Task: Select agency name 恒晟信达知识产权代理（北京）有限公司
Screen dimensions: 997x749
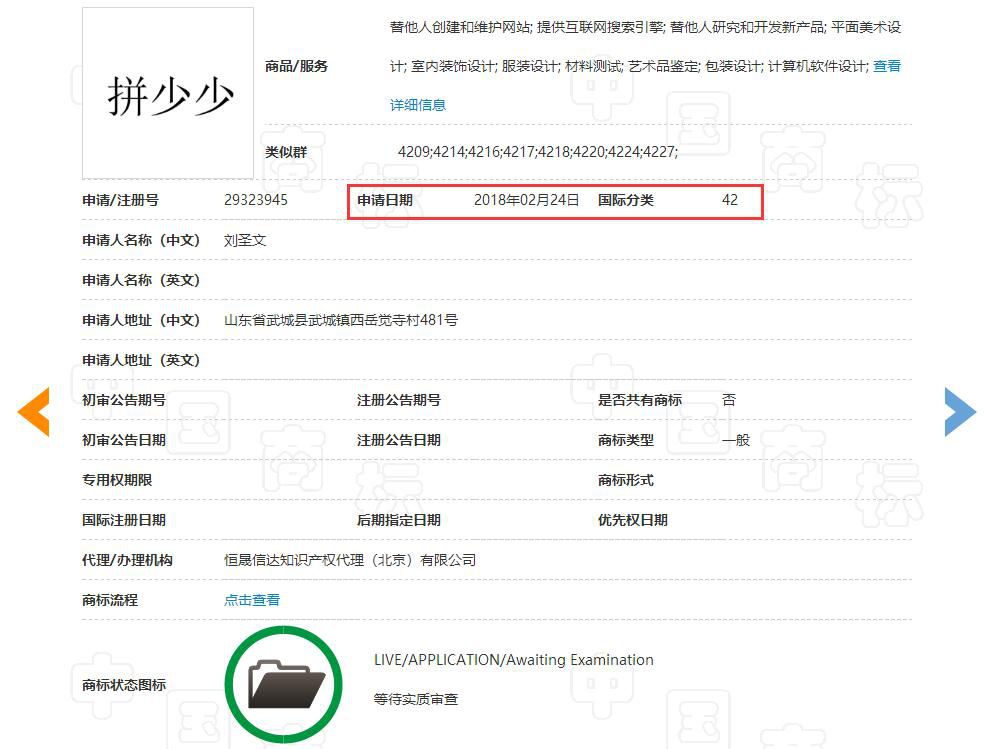Action: click(x=350, y=560)
